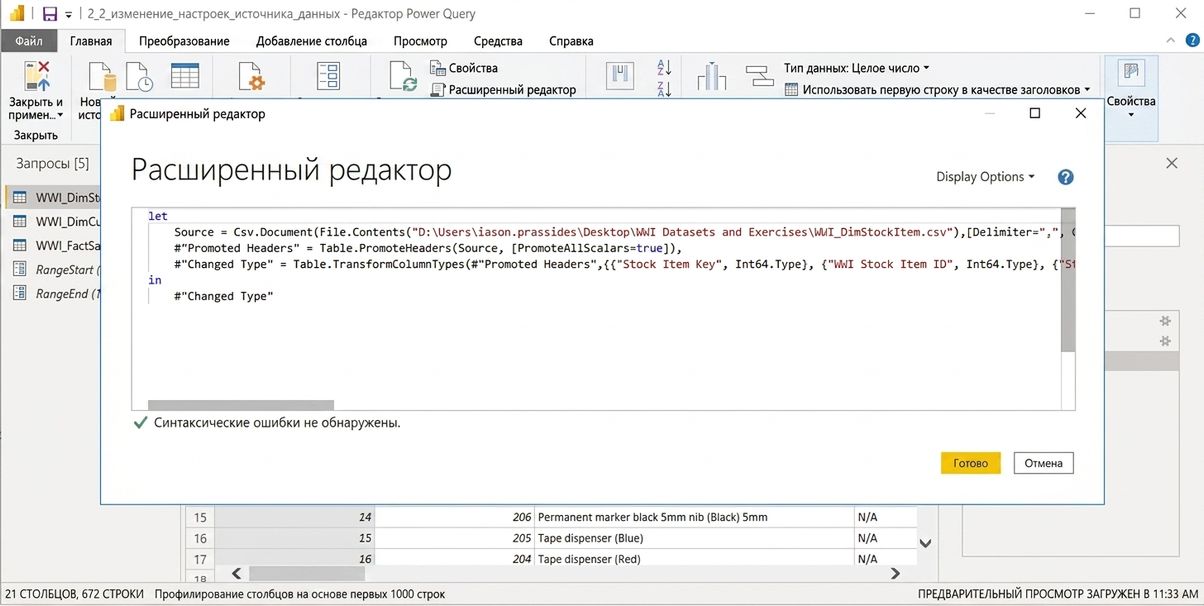The image size is (1204, 606).
Task: Open Свойства in the ribbon Query group
Action: (464, 68)
